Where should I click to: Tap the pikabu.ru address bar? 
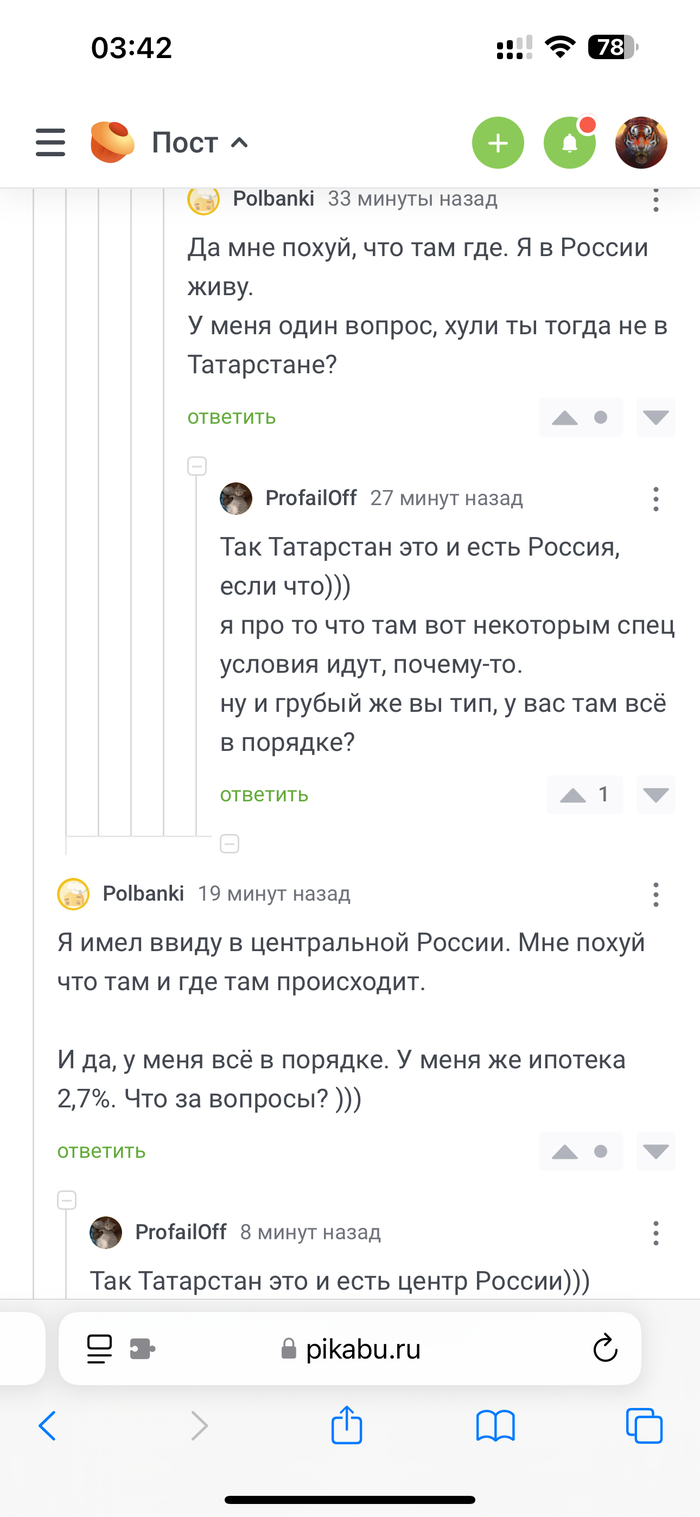[350, 1349]
